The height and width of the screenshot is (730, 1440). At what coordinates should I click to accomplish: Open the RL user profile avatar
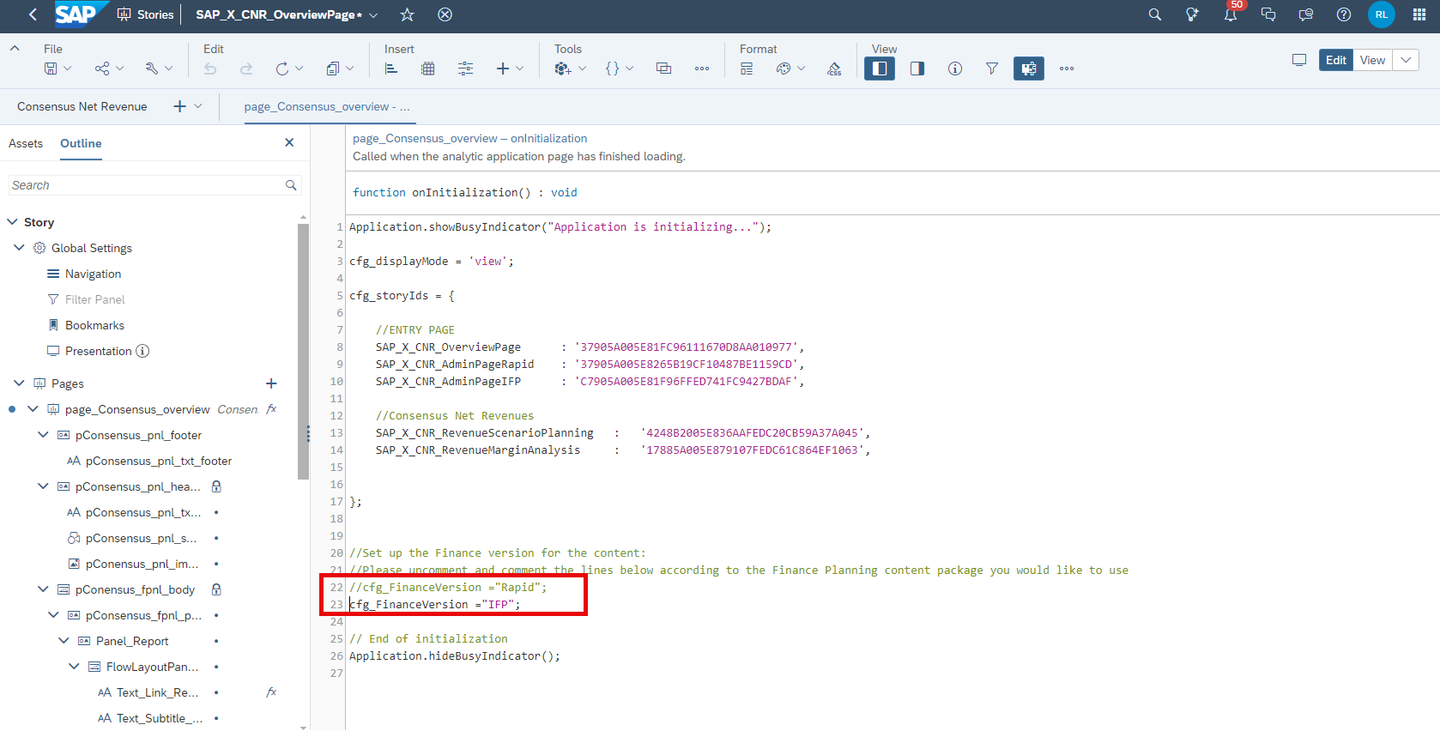point(1382,15)
